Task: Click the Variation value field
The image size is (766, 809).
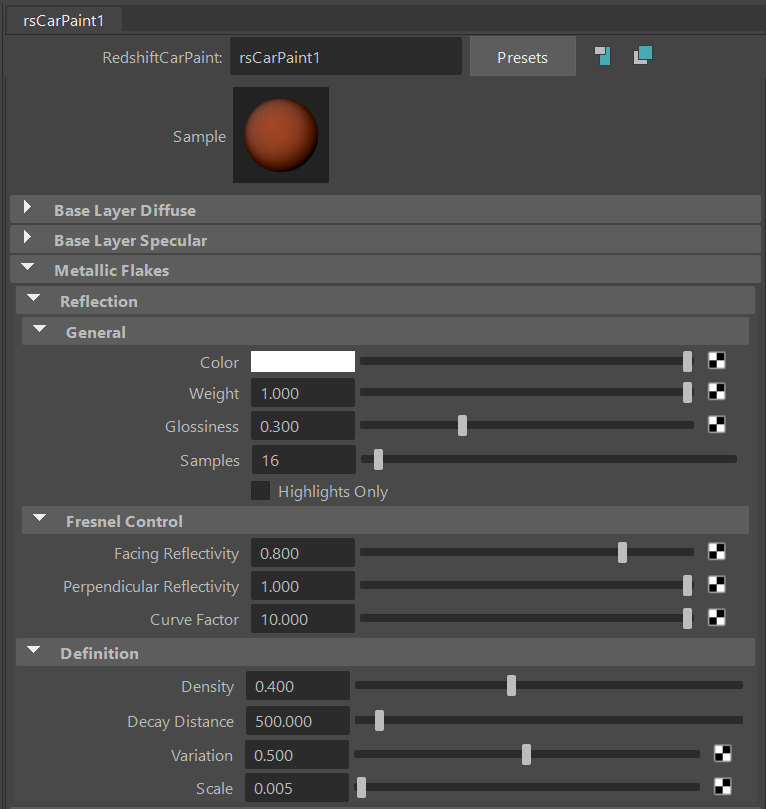Action: [x=297, y=755]
